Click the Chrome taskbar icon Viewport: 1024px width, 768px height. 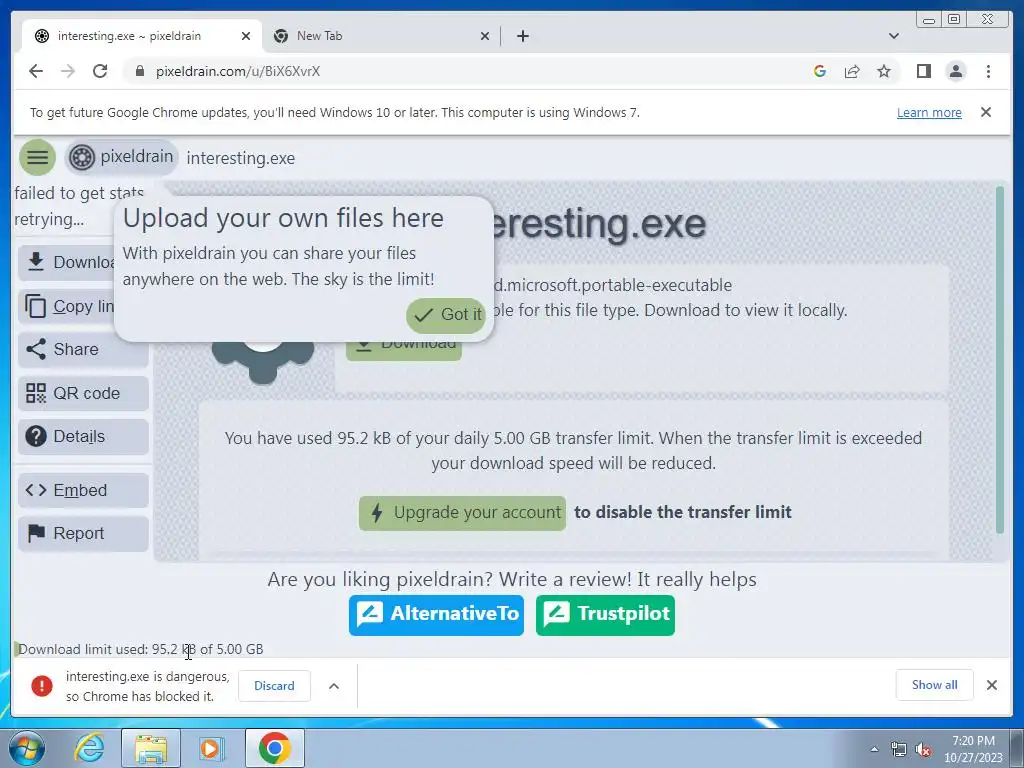point(275,748)
